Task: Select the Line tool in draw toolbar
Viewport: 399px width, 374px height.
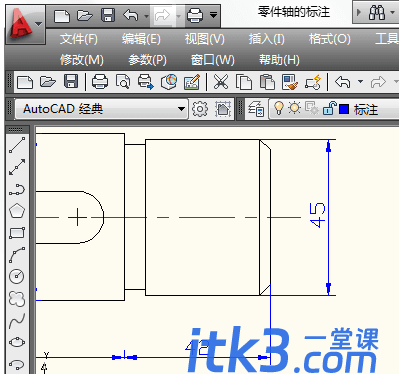Action: (x=17, y=145)
